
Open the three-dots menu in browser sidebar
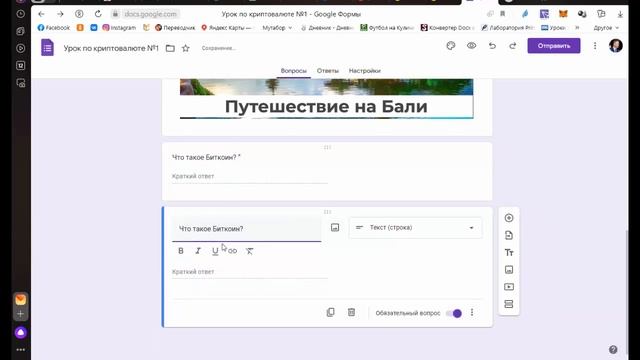pos(20,350)
